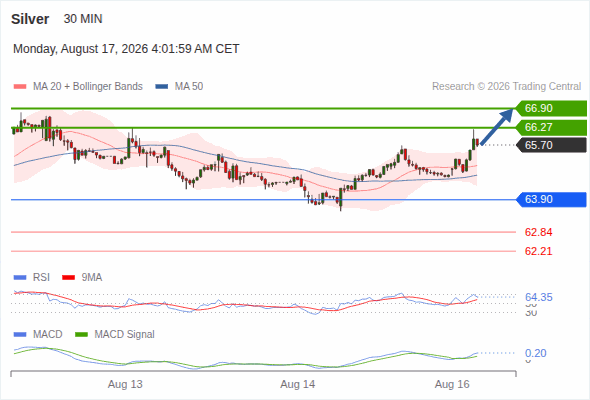Click the 30 MIN timeframe label
The height and width of the screenshot is (400, 590).
(83, 19)
